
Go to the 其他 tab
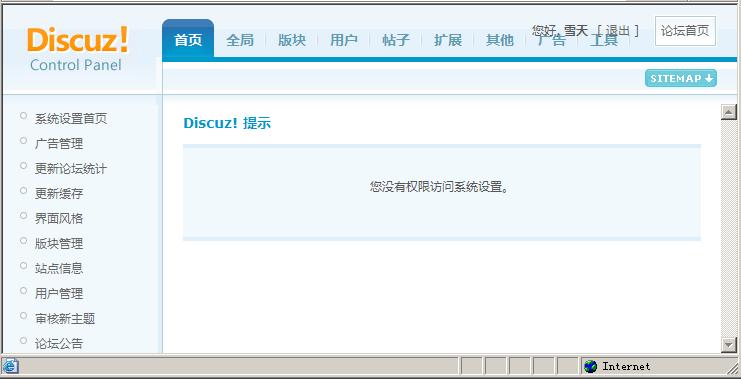tap(500, 40)
